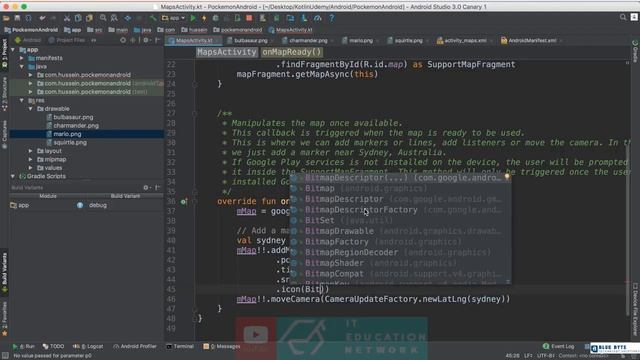This screenshot has height=360, width=640.
Task: Click the green Run app button
Action: tap(193, 18)
